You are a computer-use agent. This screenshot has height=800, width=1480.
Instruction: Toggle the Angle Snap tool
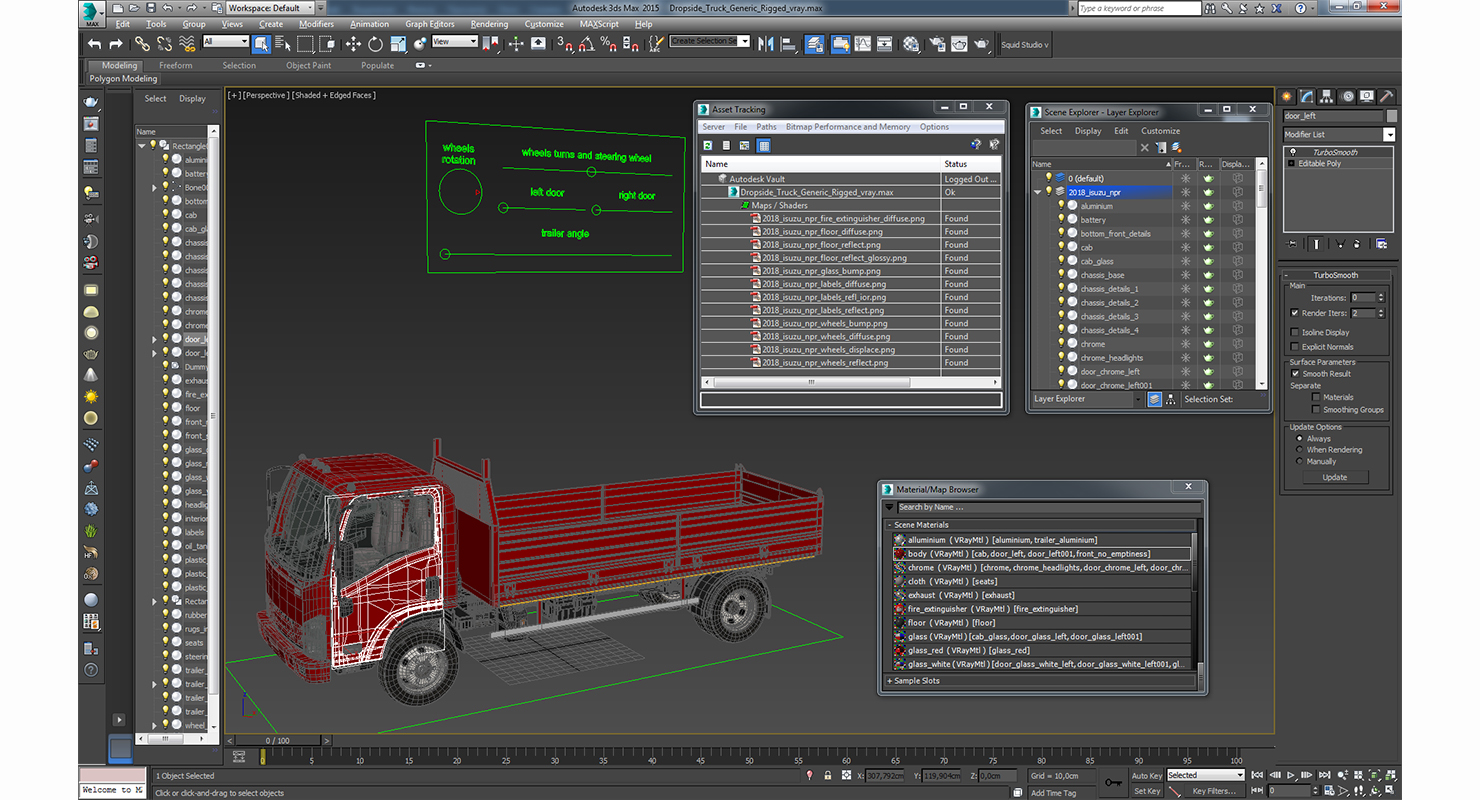[586, 44]
